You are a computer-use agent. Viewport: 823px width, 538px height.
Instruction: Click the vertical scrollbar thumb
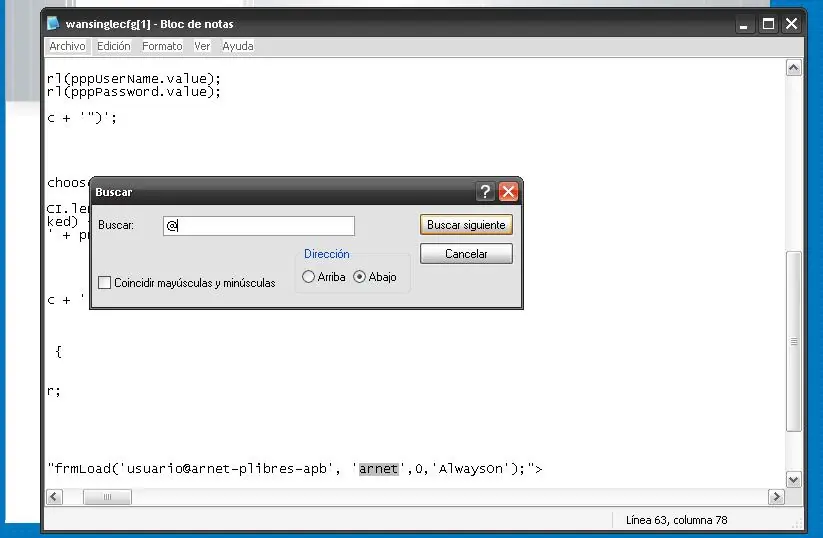[794, 341]
